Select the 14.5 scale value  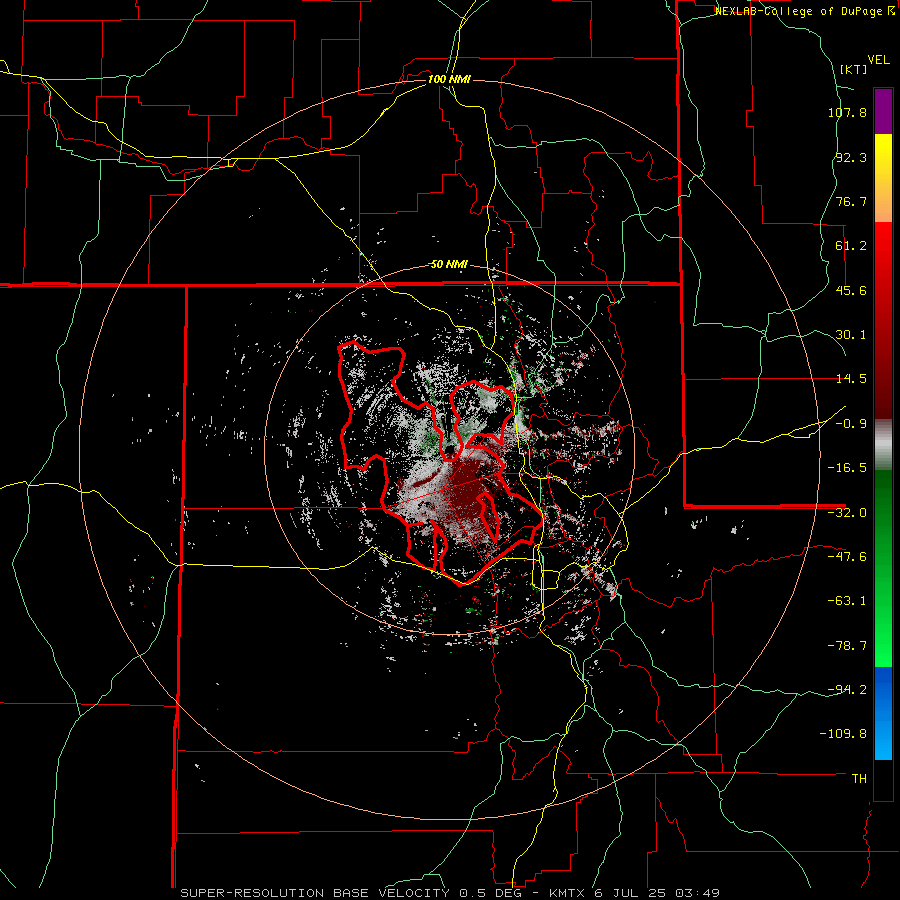click(x=851, y=379)
